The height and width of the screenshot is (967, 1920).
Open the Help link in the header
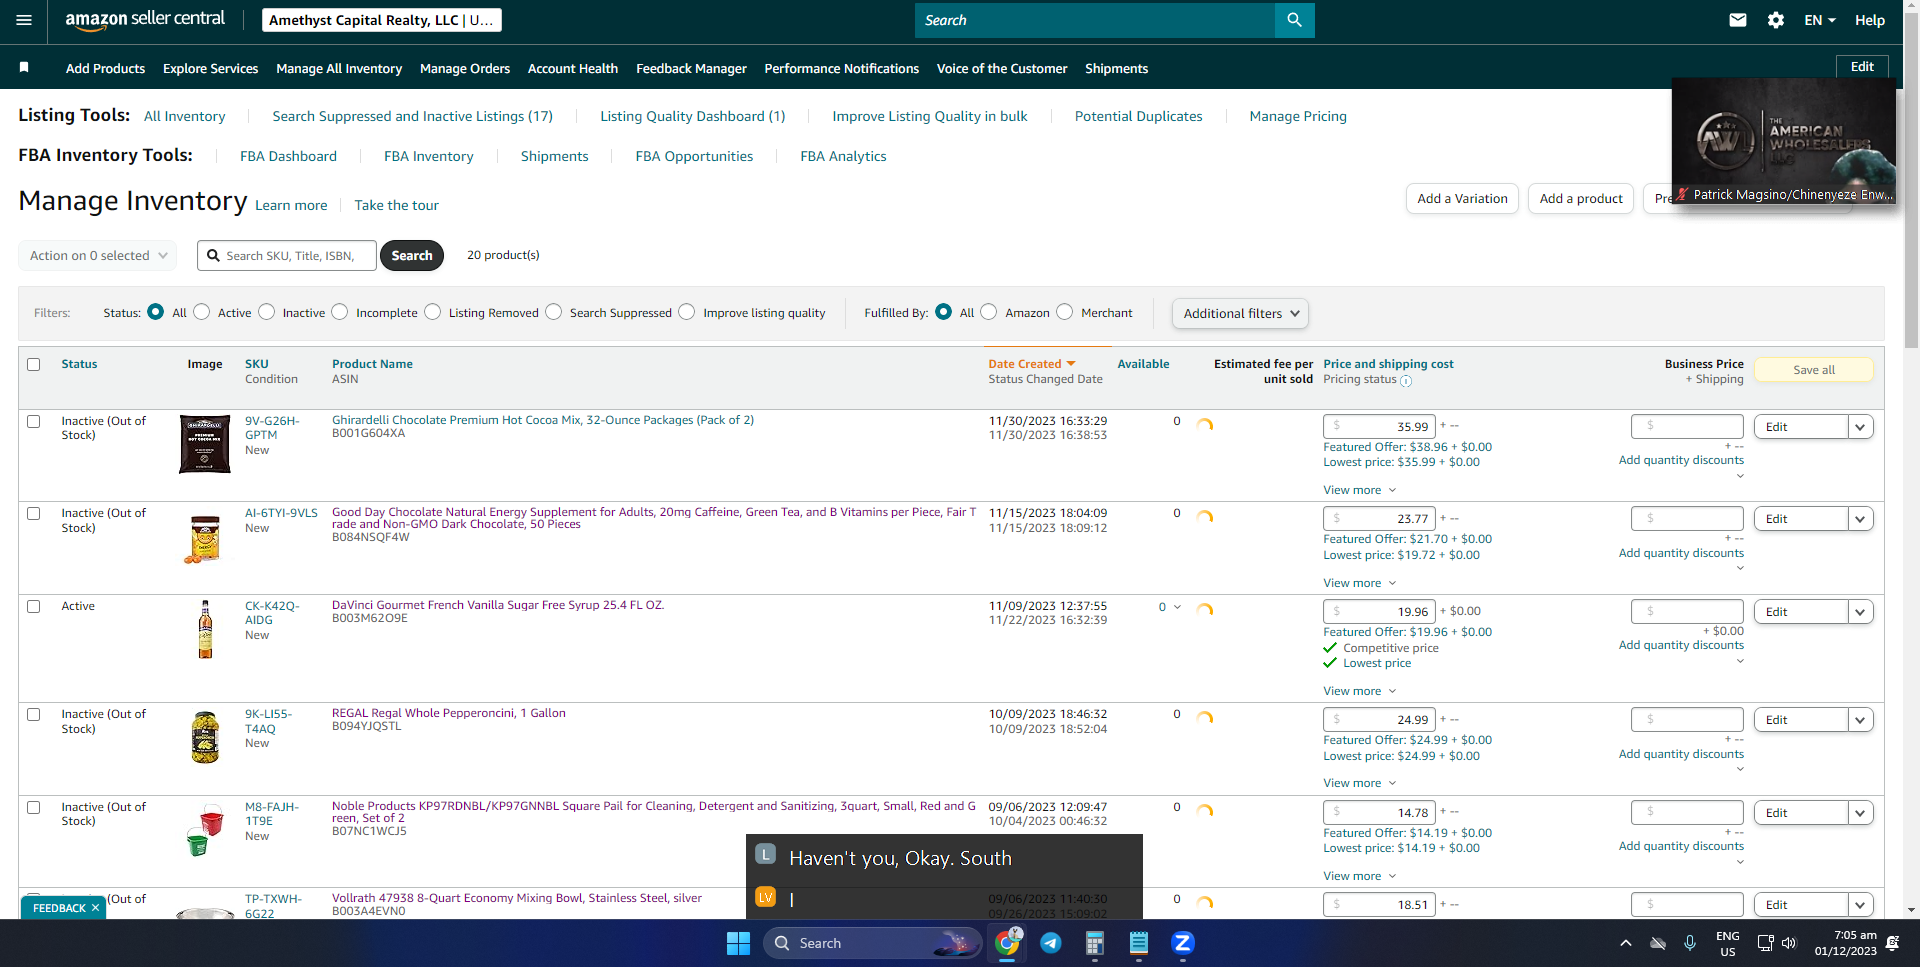tap(1870, 20)
